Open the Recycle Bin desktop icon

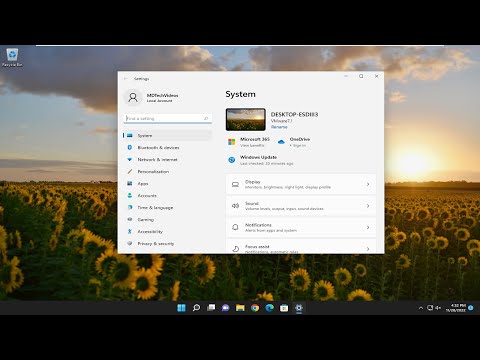tap(12, 57)
